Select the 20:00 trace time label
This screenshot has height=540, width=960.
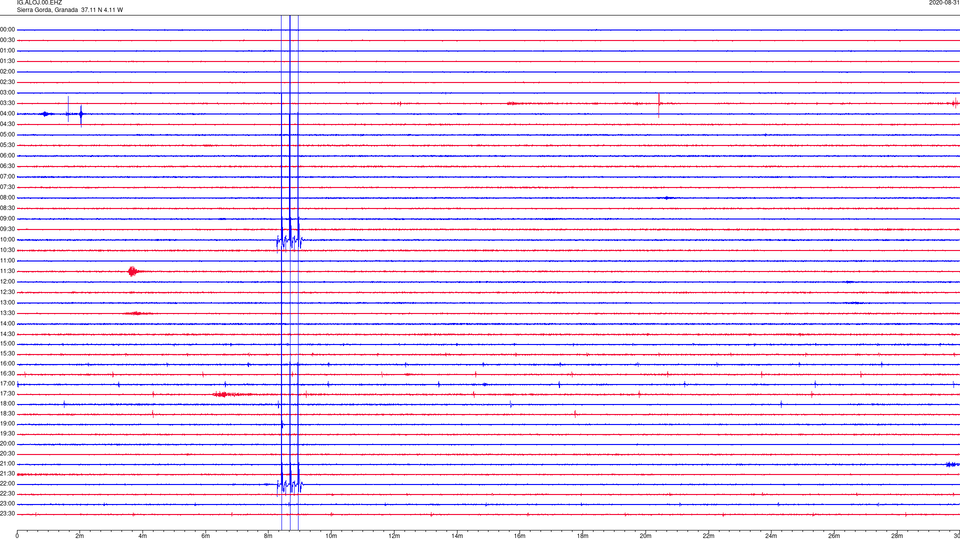coord(7,443)
